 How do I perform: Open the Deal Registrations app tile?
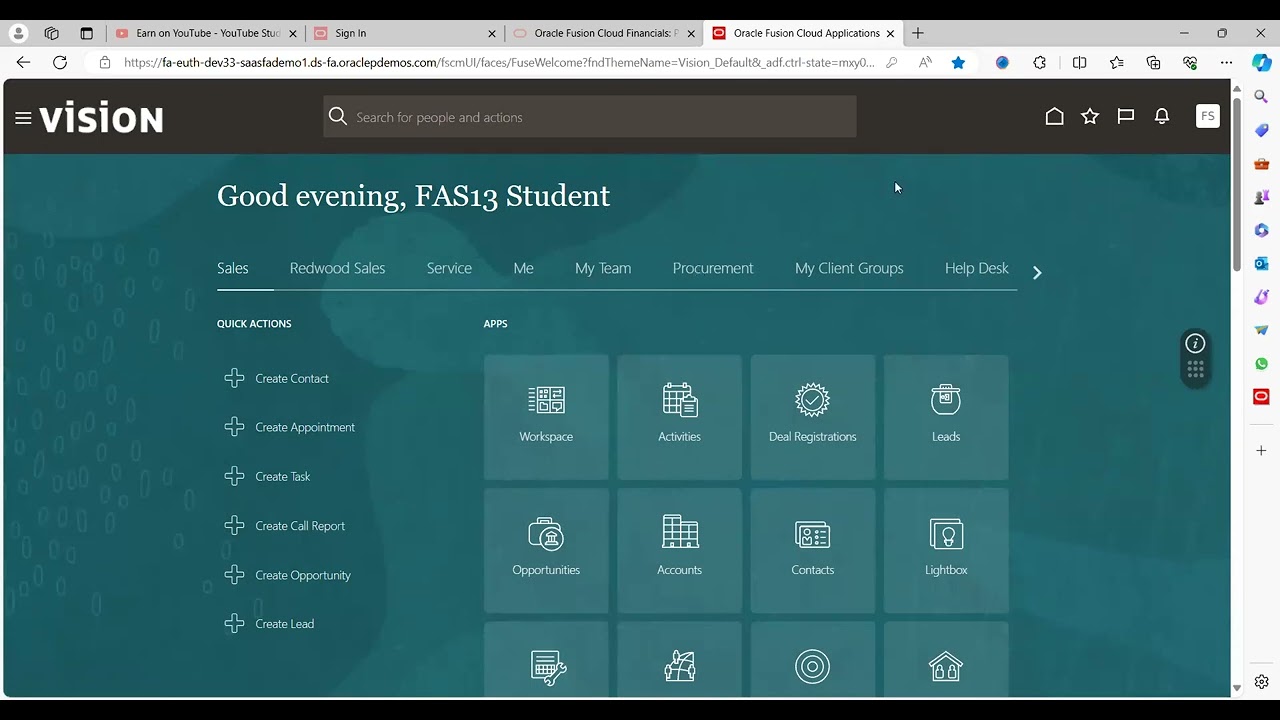pos(812,417)
